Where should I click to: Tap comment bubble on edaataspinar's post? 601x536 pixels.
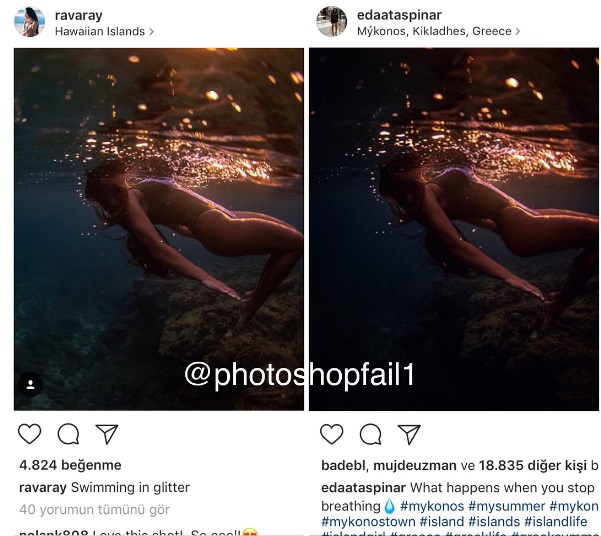tap(370, 434)
